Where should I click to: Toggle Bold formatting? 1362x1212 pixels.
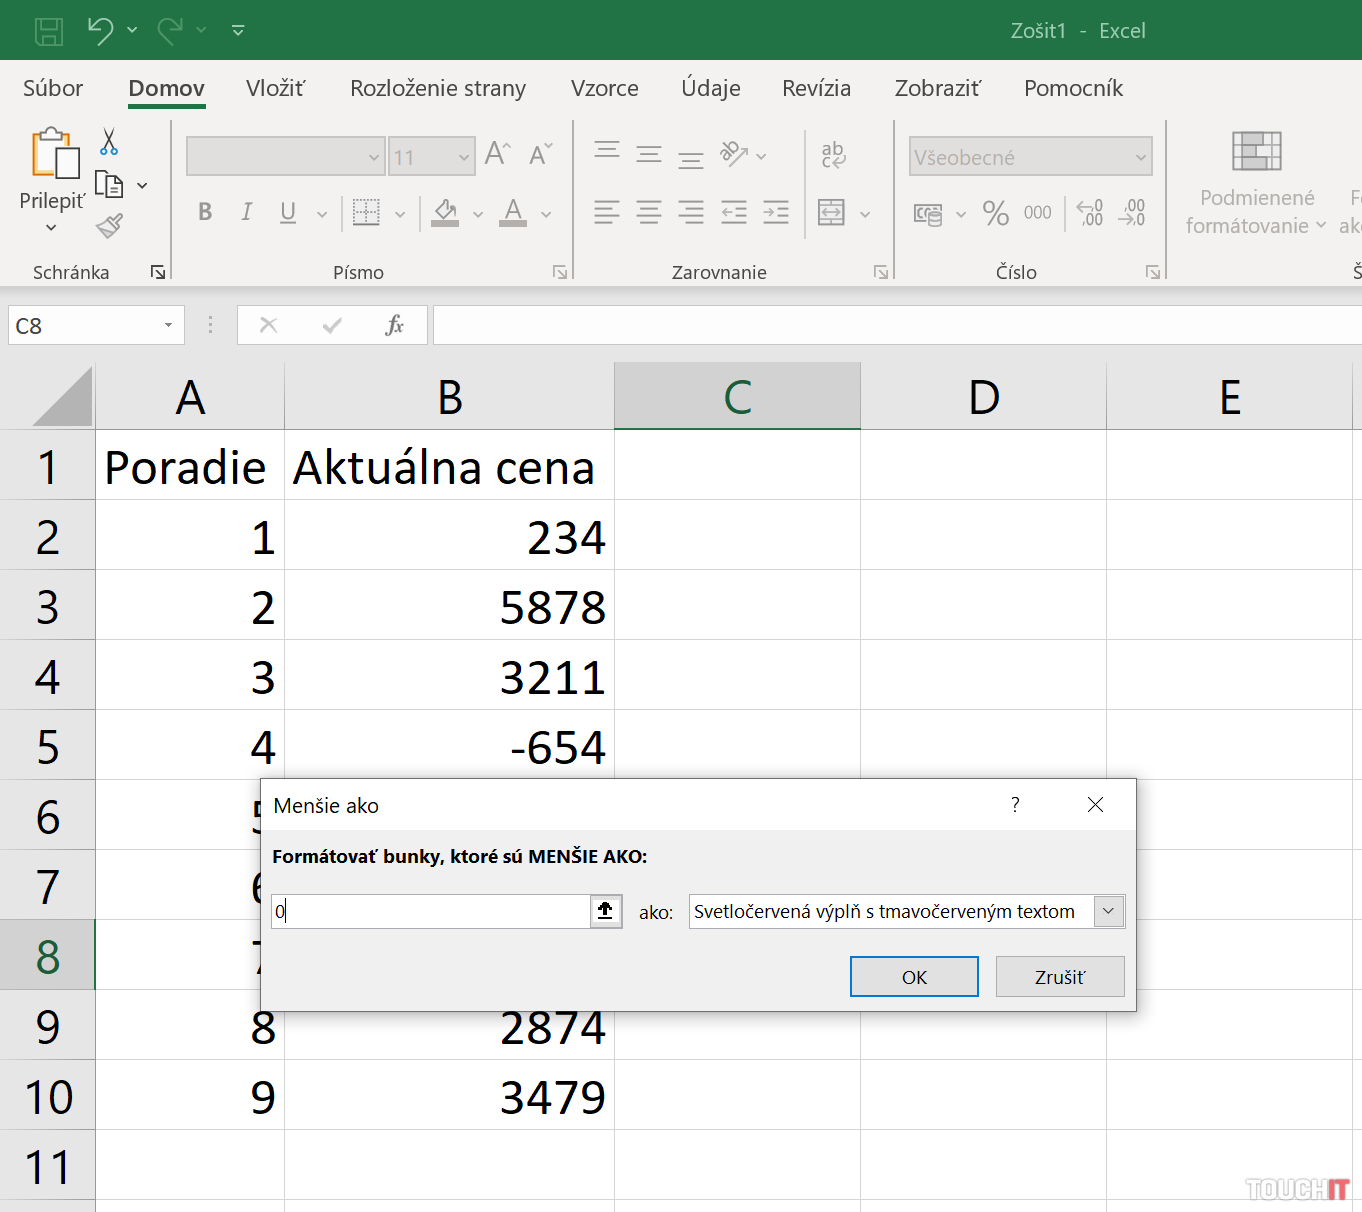205,212
